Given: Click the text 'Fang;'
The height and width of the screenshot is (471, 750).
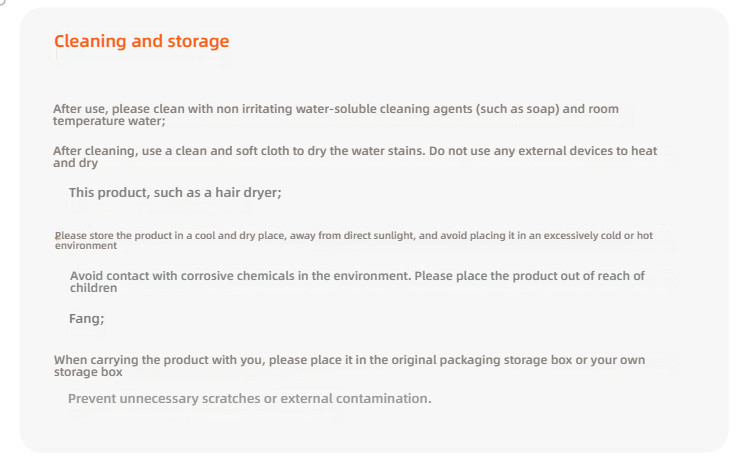Looking at the screenshot, I should [87, 318].
